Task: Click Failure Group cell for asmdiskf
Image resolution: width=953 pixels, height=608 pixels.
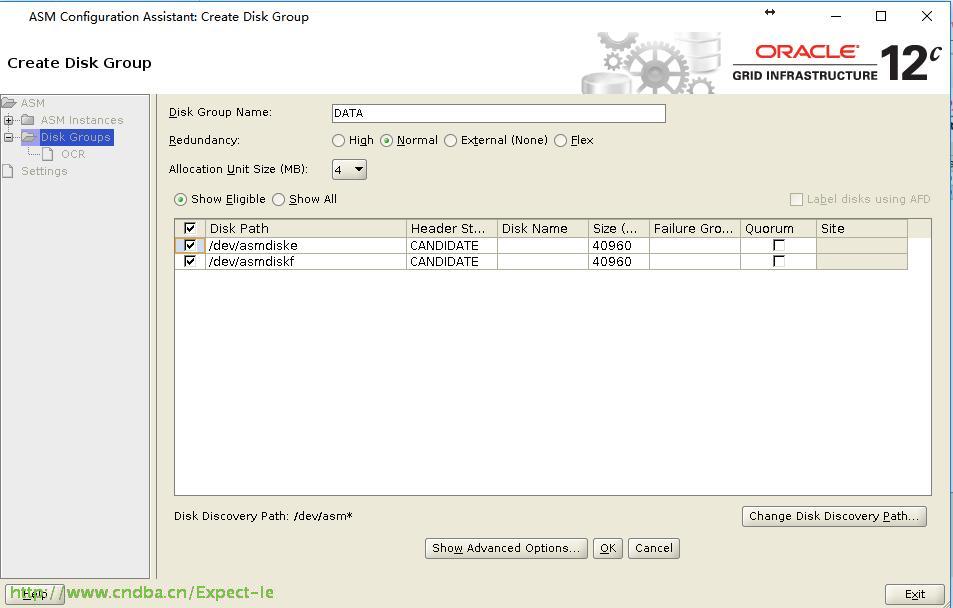Action: tap(695, 261)
